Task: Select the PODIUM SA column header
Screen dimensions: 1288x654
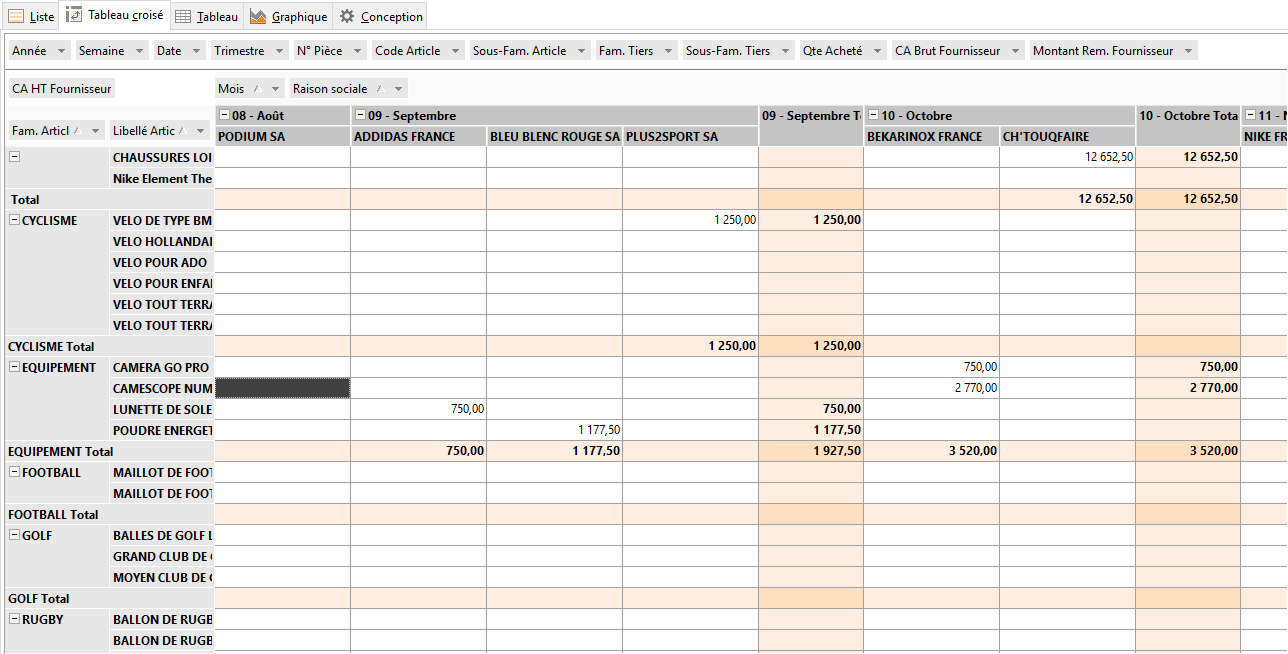Action: (x=283, y=137)
